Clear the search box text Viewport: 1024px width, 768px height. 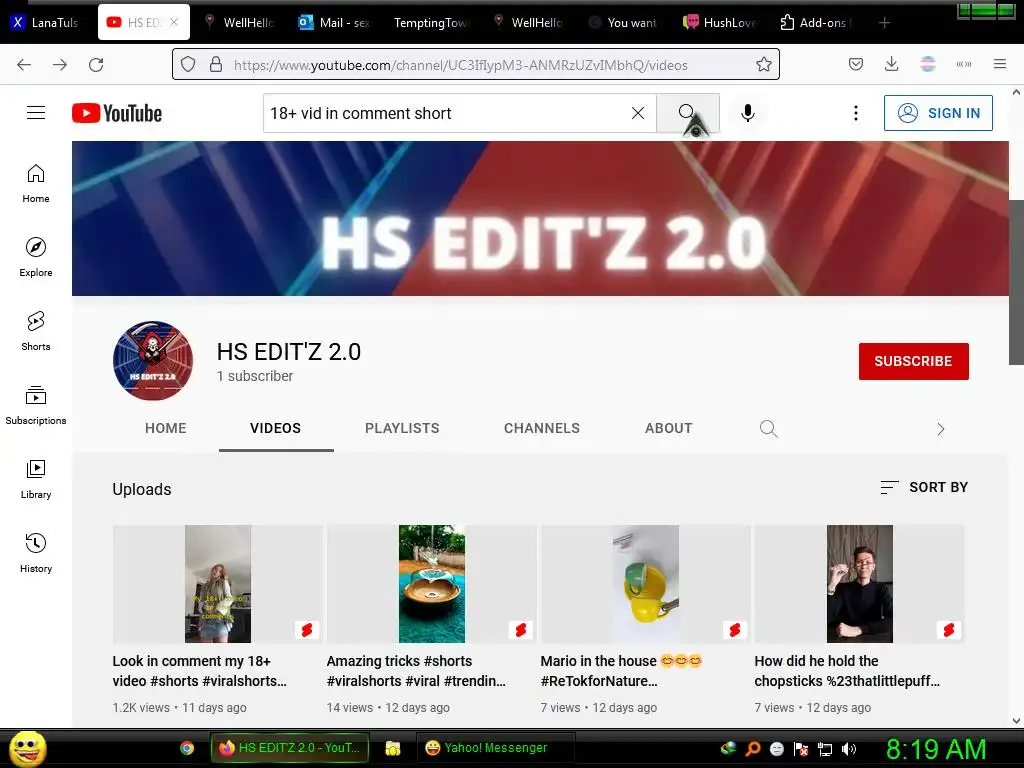[x=638, y=113]
